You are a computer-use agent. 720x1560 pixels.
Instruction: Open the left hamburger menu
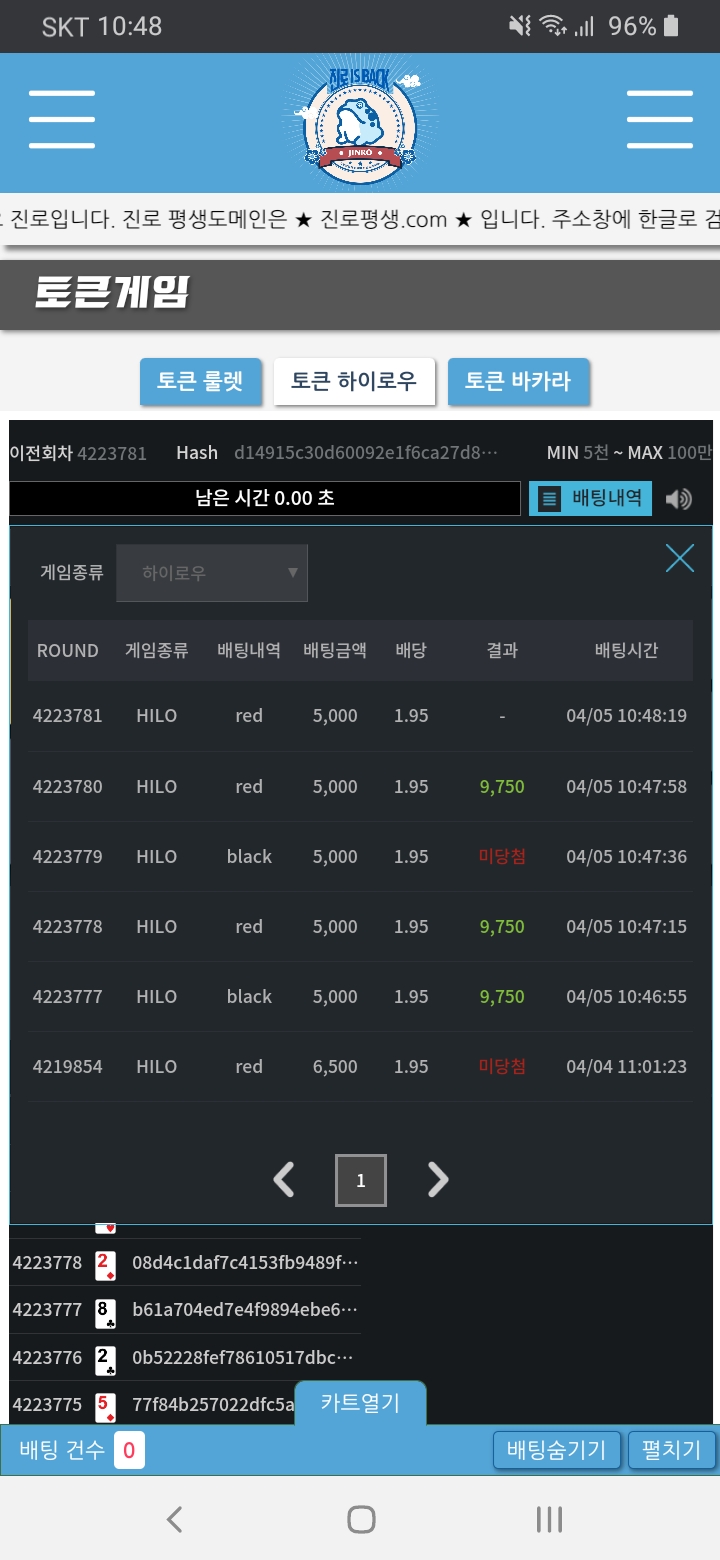coord(62,120)
